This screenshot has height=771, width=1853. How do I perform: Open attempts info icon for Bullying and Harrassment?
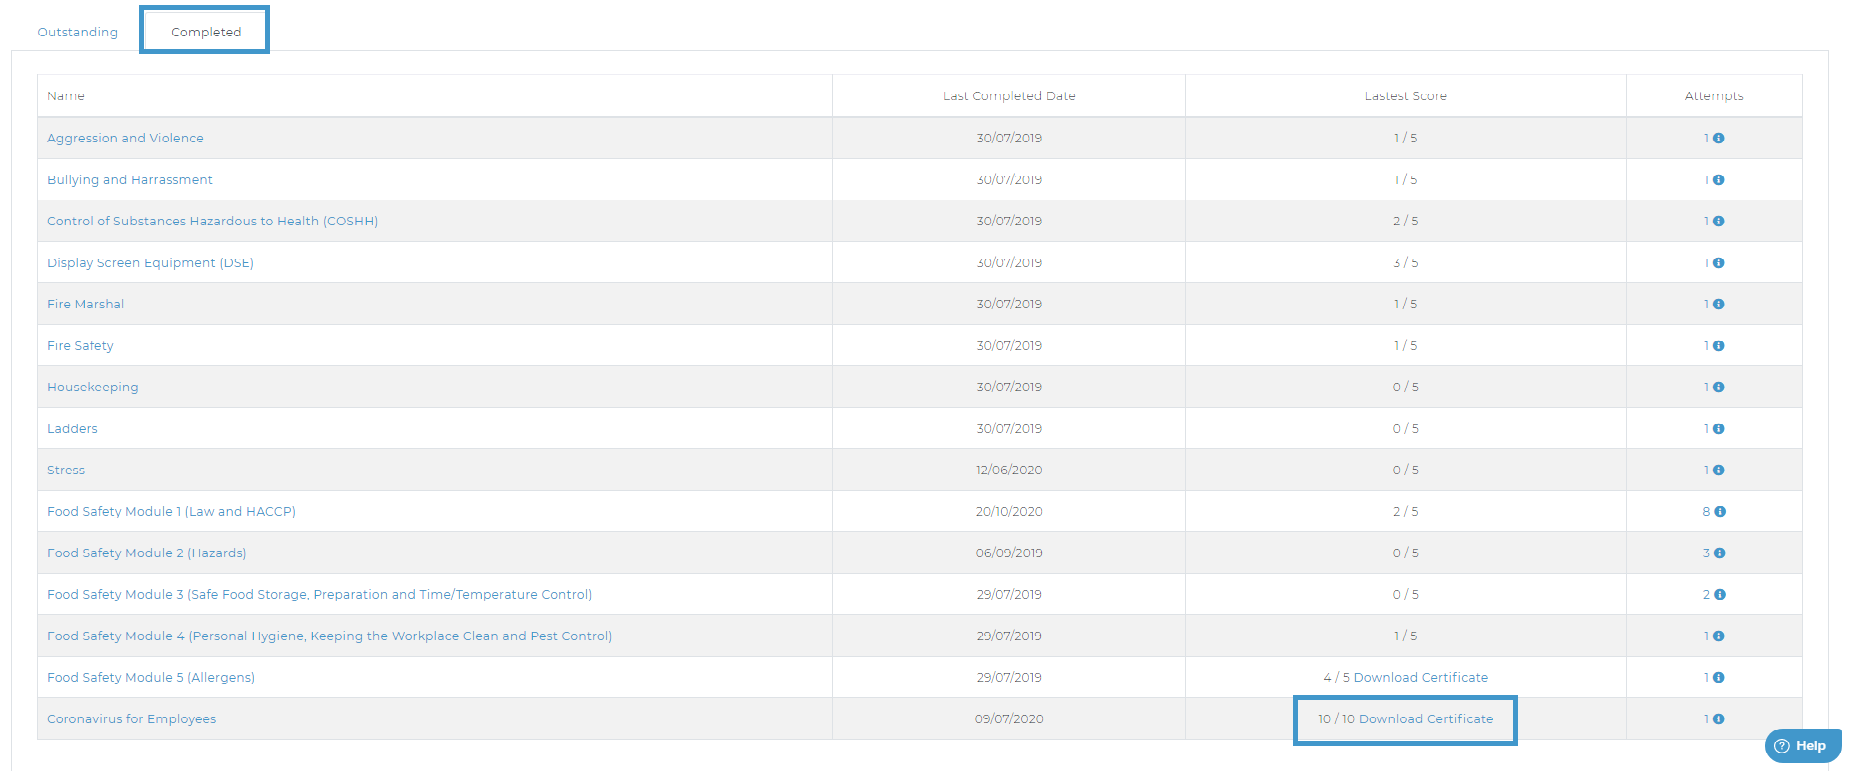click(x=1718, y=180)
